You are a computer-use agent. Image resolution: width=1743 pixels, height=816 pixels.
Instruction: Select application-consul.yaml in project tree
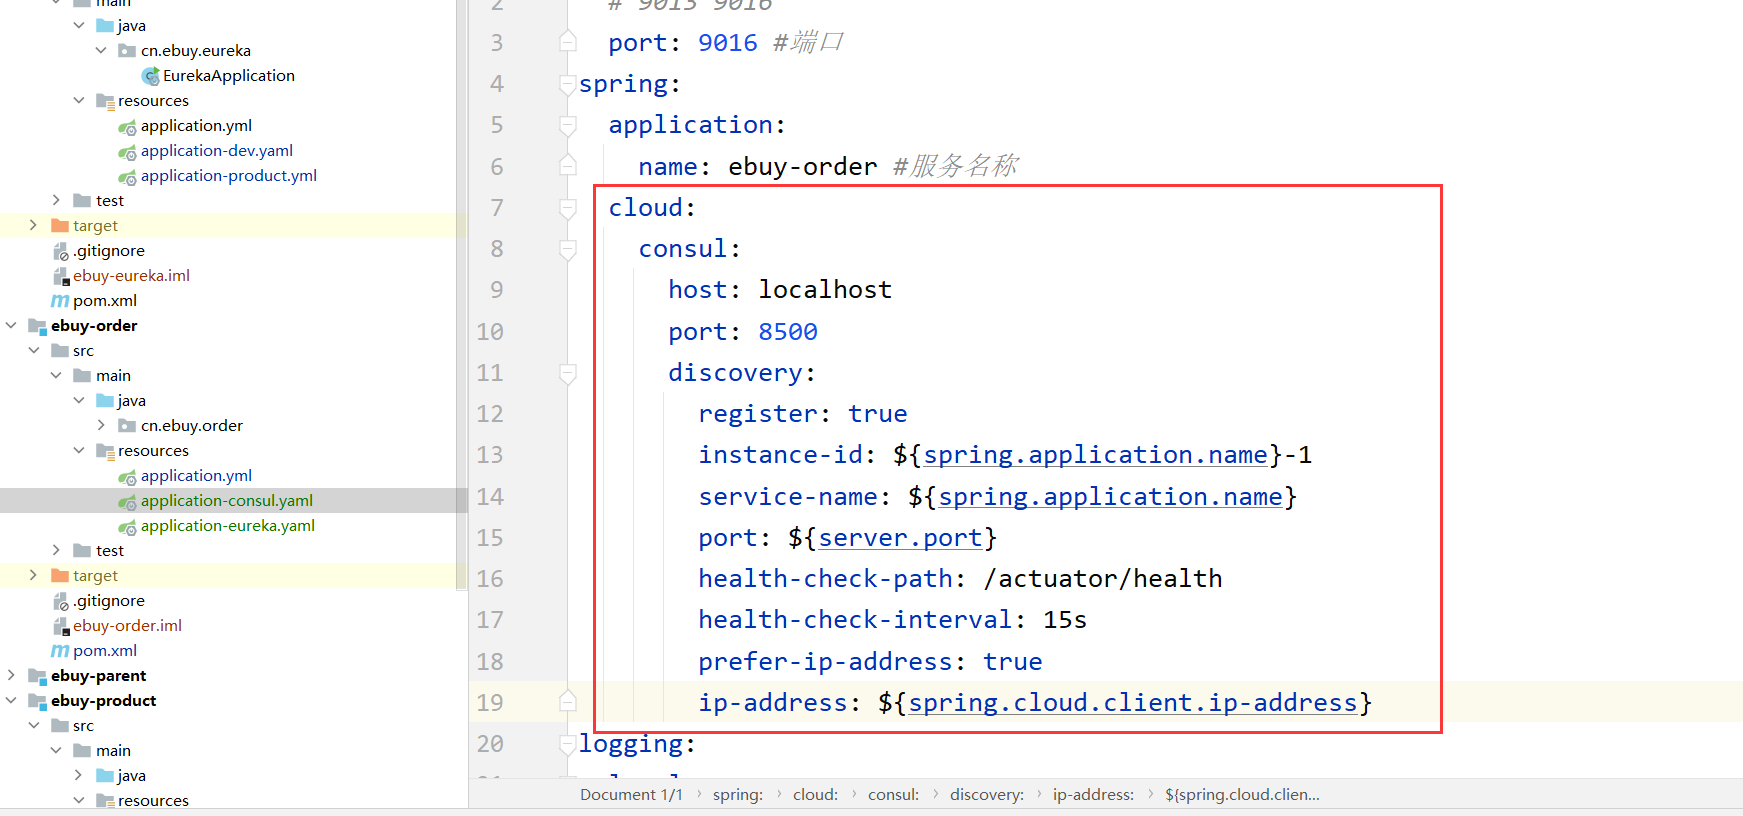(227, 501)
